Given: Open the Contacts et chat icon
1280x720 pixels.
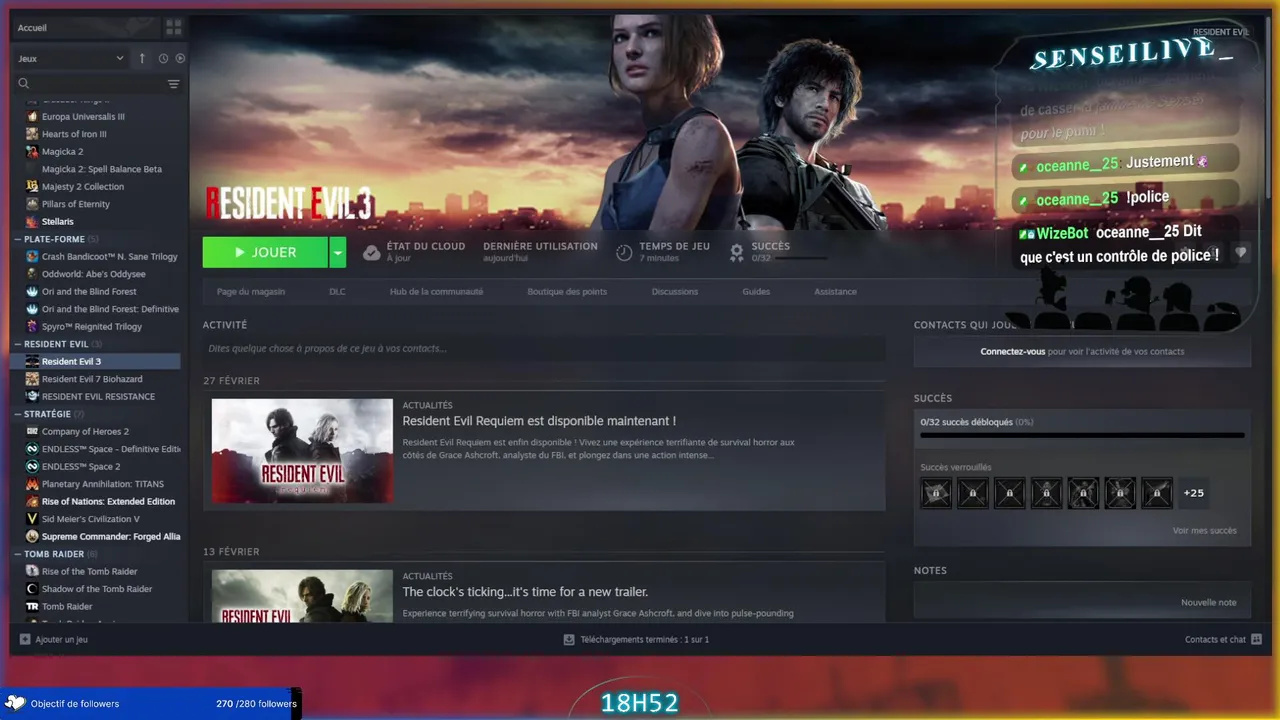Looking at the screenshot, I should [1257, 639].
